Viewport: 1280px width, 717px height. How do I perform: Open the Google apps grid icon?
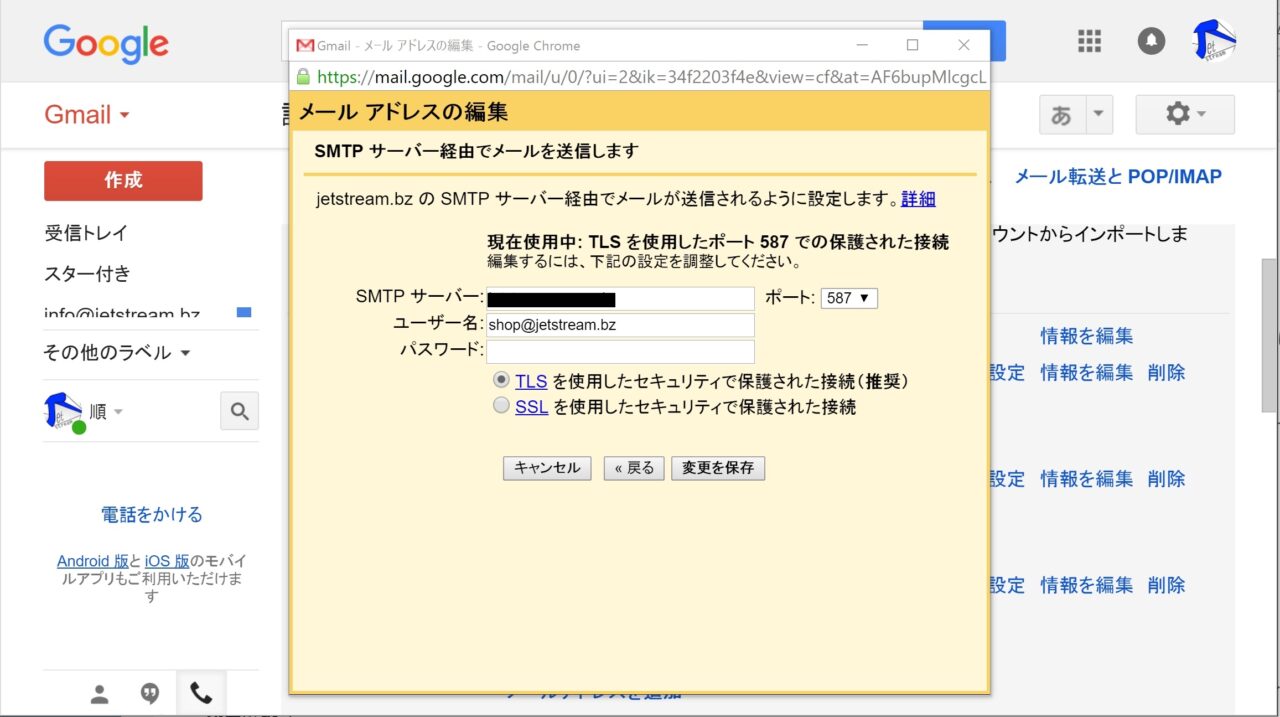click(1089, 41)
